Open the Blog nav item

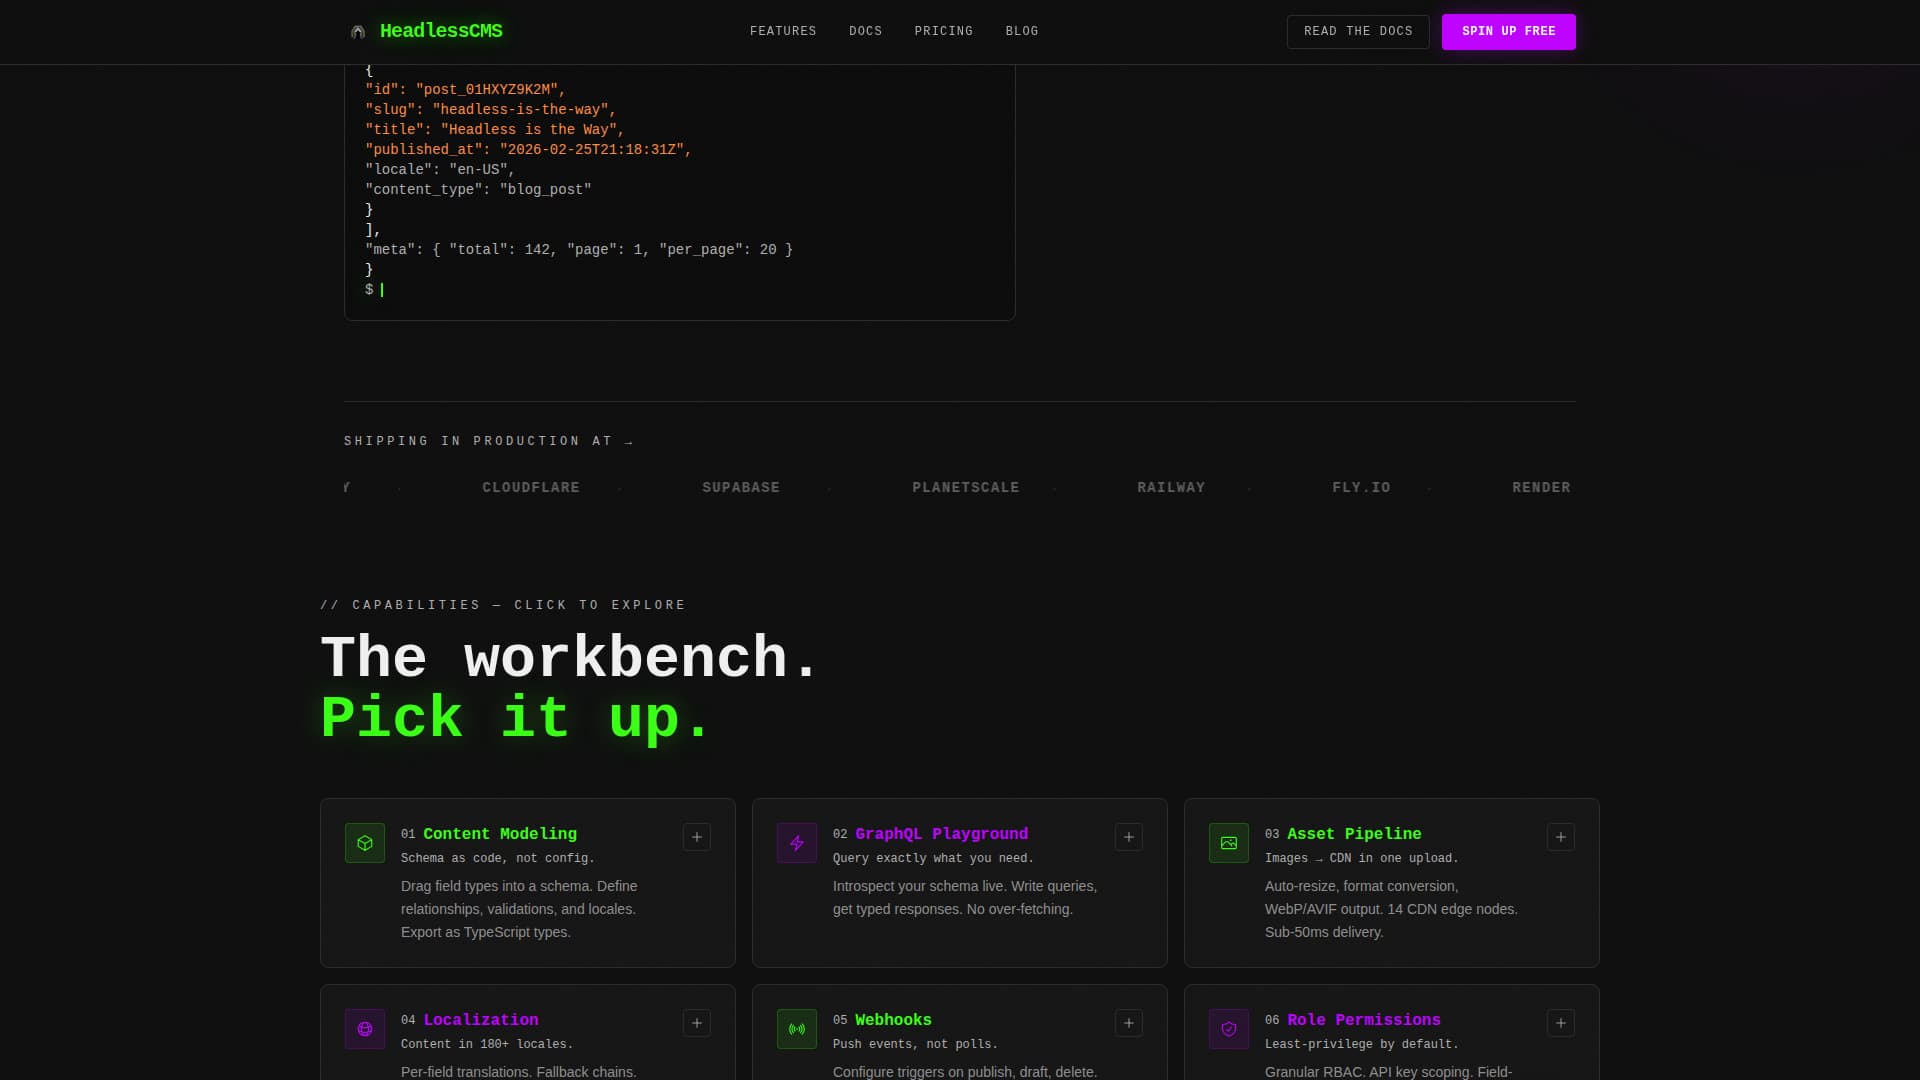coord(1022,31)
